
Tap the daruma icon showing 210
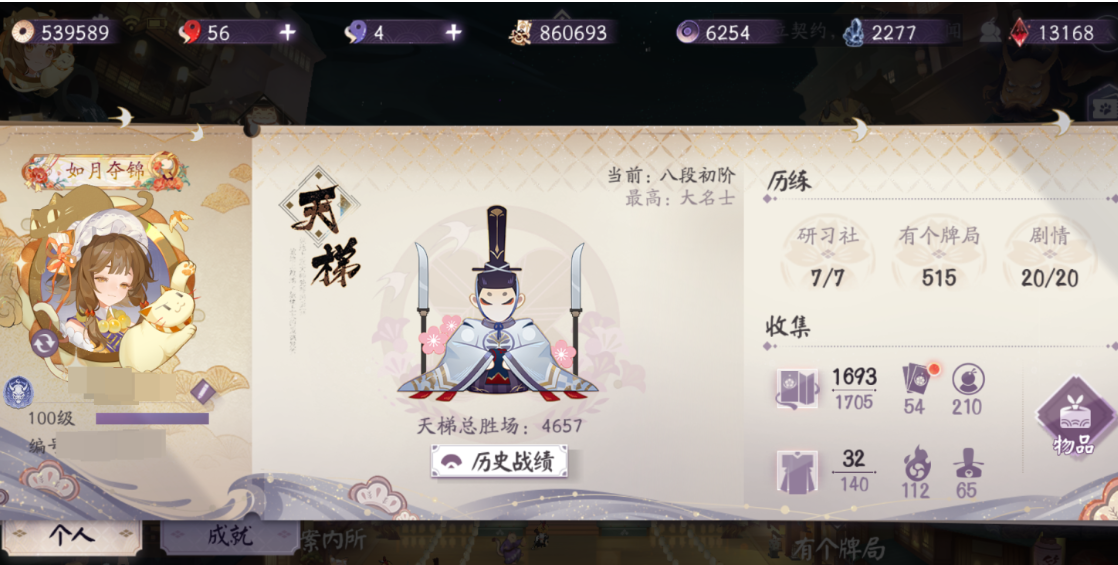(968, 380)
